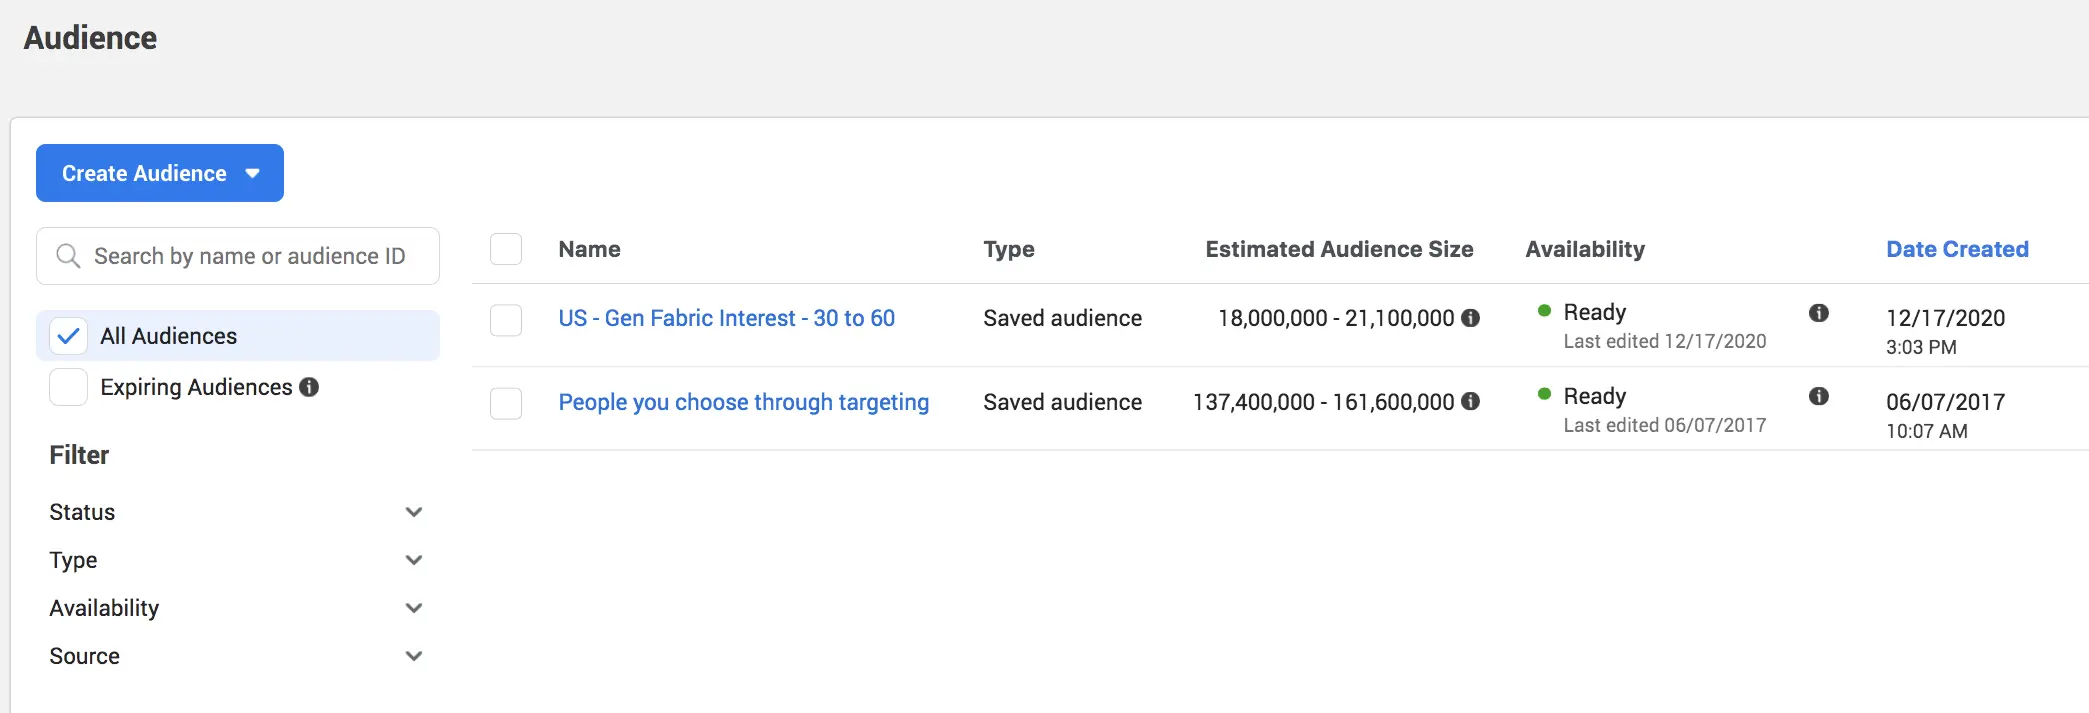Click green Ready status dot in People you choose row
This screenshot has height=713, width=2089.
coord(1544,395)
